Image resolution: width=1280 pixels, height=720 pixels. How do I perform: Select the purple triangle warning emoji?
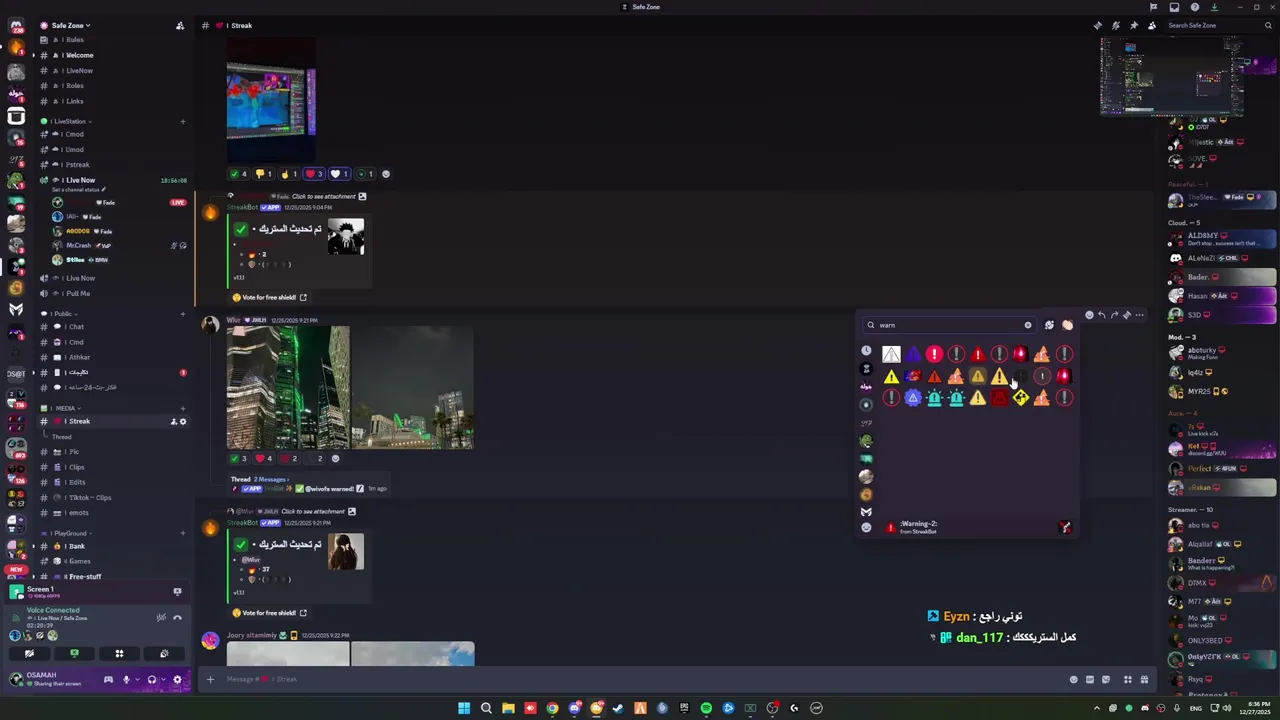pos(912,354)
